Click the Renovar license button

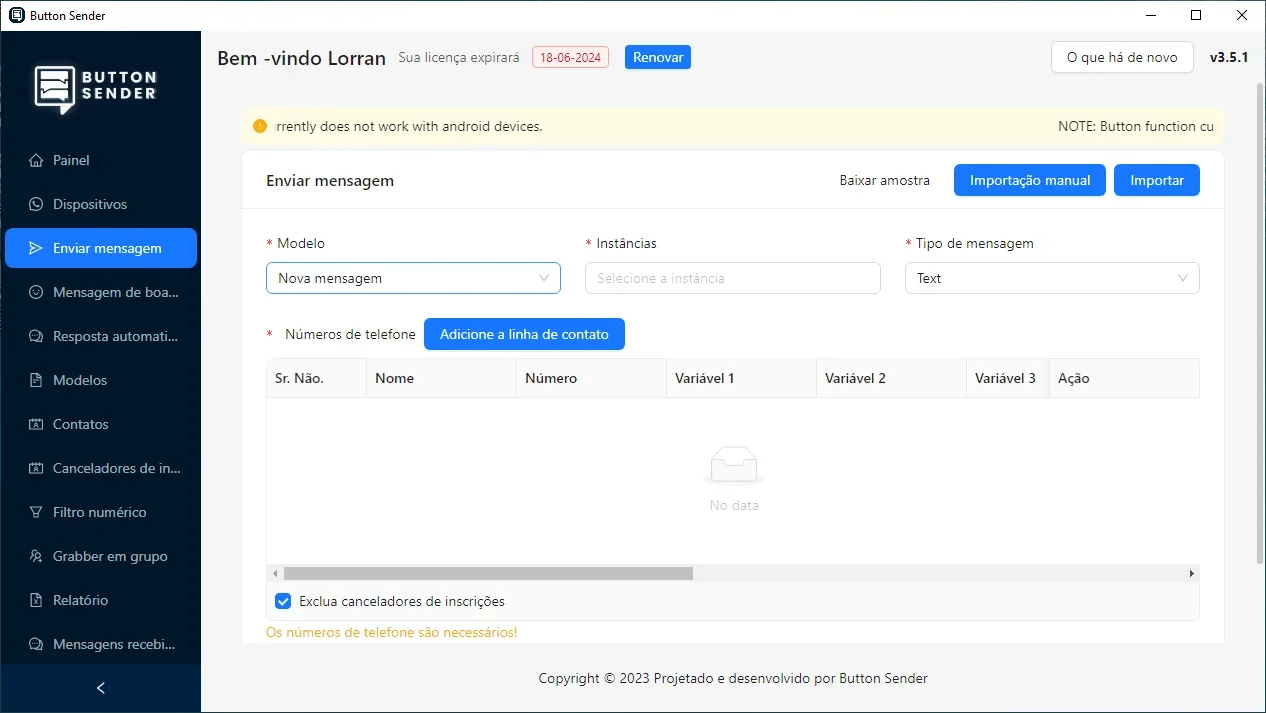(x=658, y=57)
